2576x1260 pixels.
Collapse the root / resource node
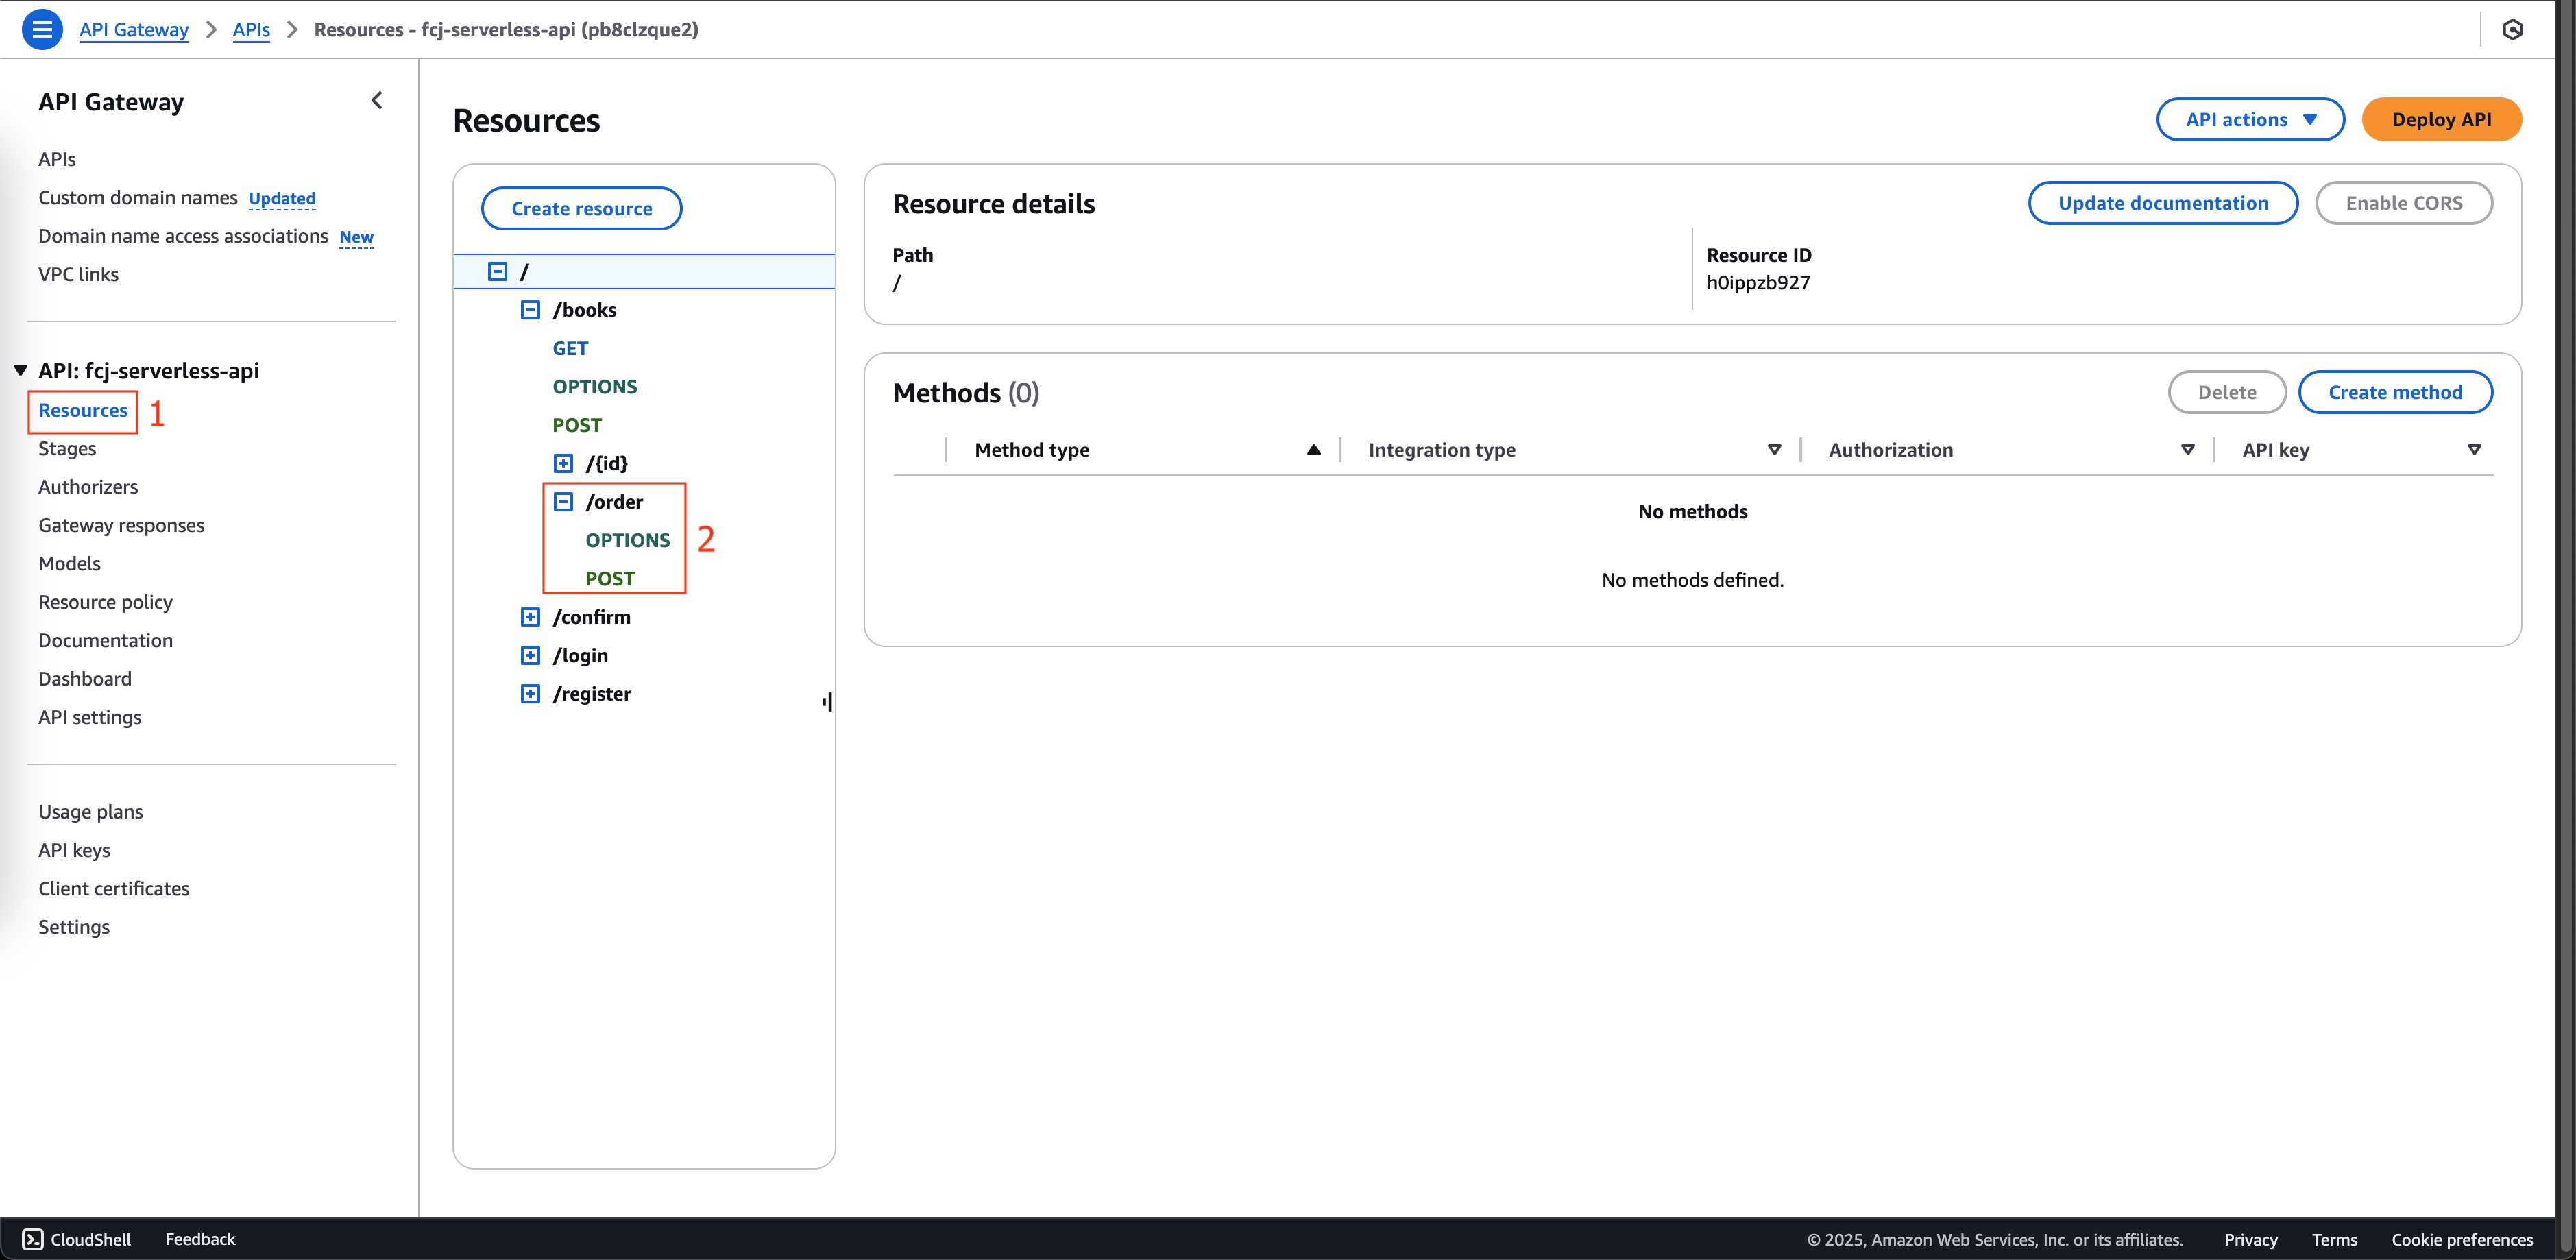click(x=497, y=271)
